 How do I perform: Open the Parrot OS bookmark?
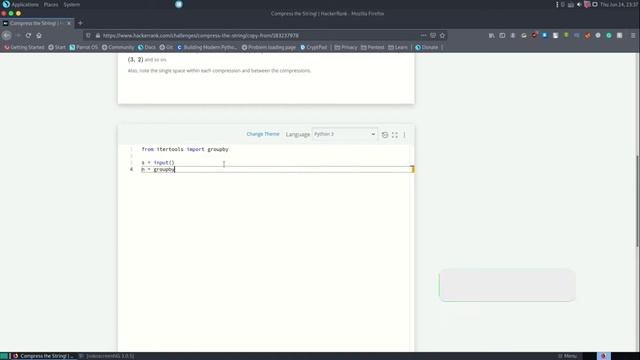click(84, 47)
